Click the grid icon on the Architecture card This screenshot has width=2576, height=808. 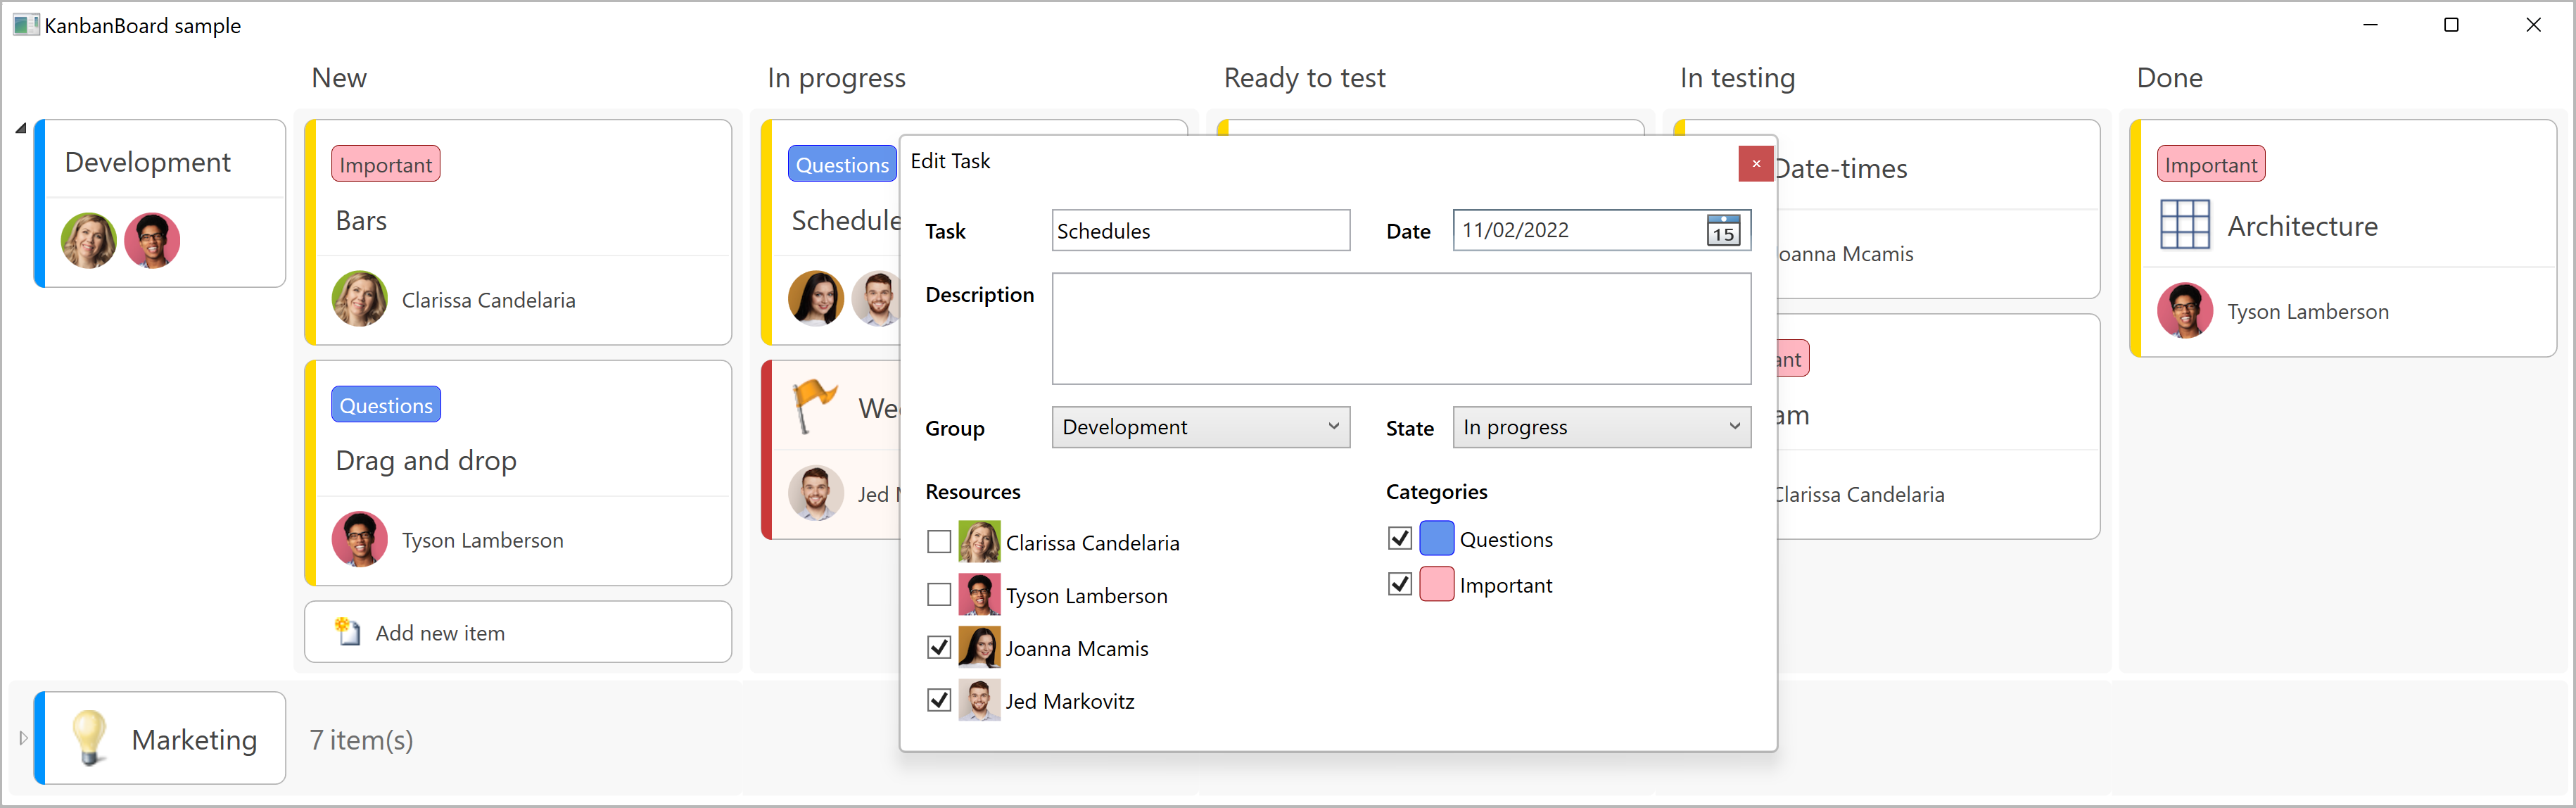point(2186,225)
